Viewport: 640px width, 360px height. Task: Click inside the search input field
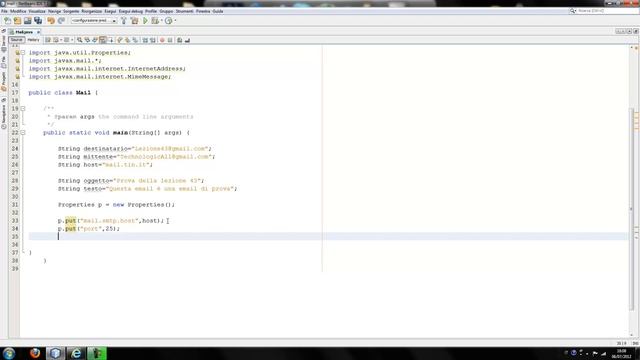tap(607, 11)
